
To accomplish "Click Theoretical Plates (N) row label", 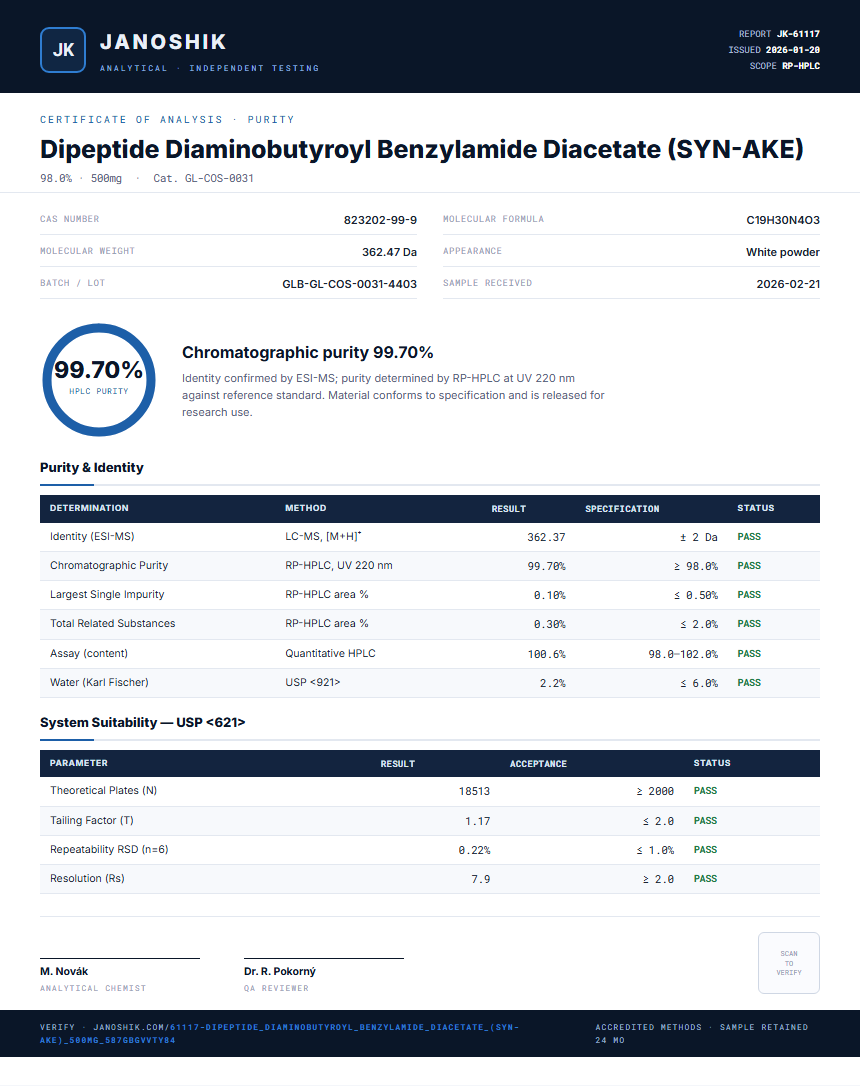I will pos(103,790).
